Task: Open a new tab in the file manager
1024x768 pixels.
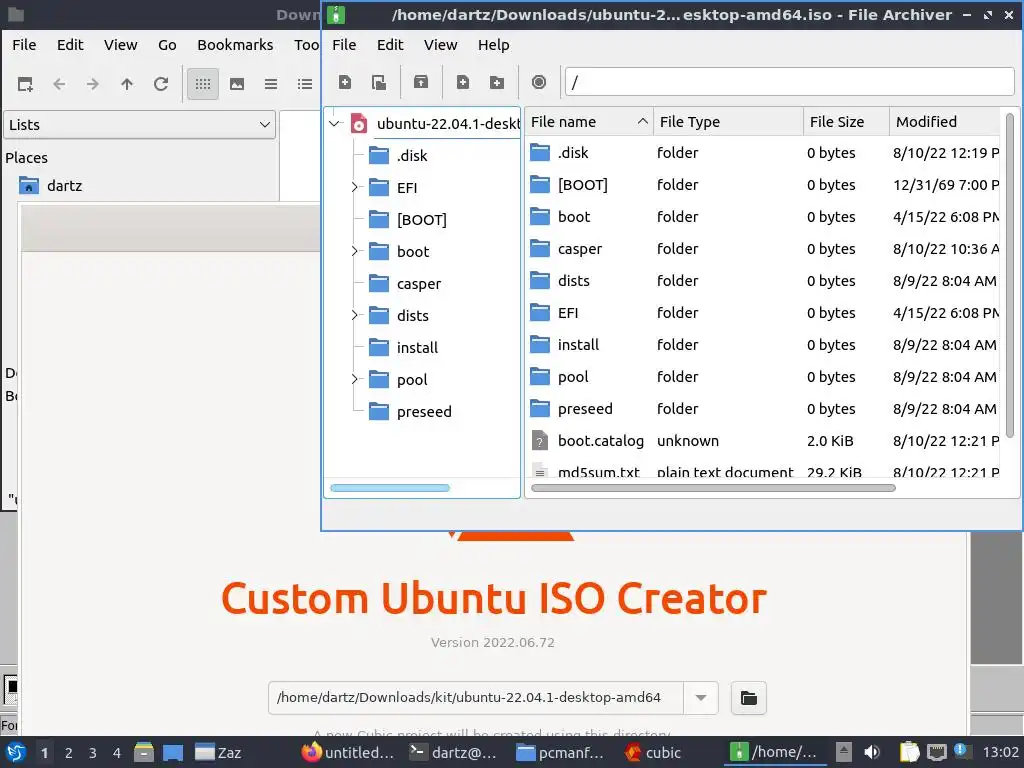Action: click(x=25, y=84)
